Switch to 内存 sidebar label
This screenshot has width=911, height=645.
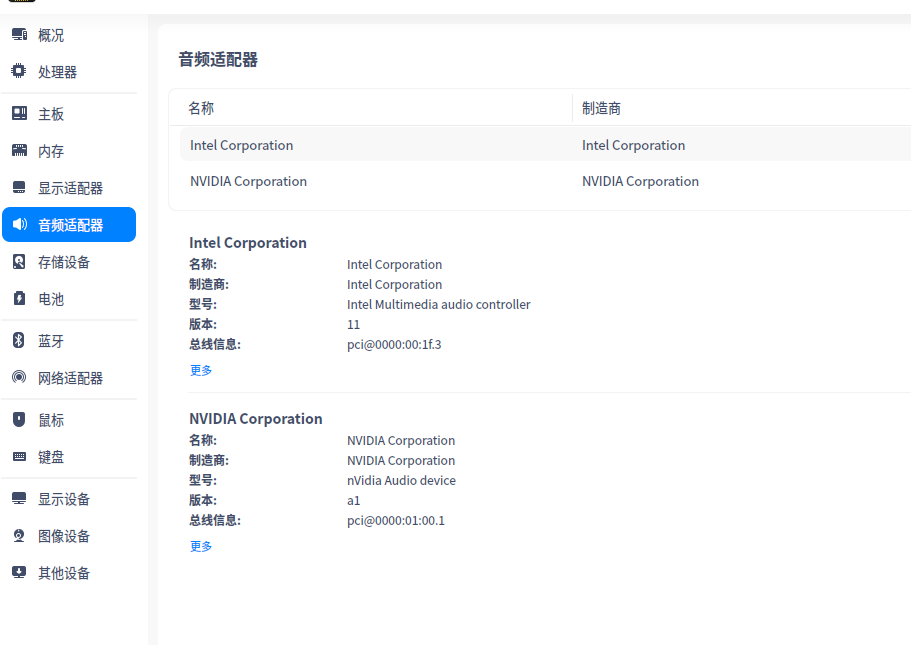pyautogui.click(x=51, y=151)
